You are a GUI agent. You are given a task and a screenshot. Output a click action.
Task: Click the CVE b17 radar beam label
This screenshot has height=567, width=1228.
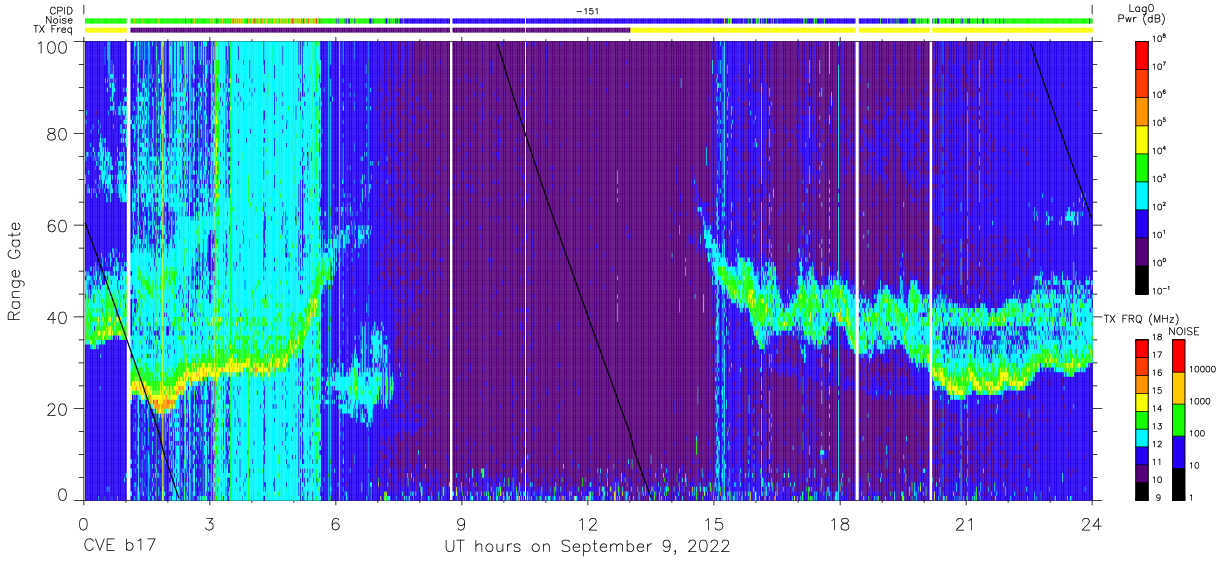coord(118,547)
